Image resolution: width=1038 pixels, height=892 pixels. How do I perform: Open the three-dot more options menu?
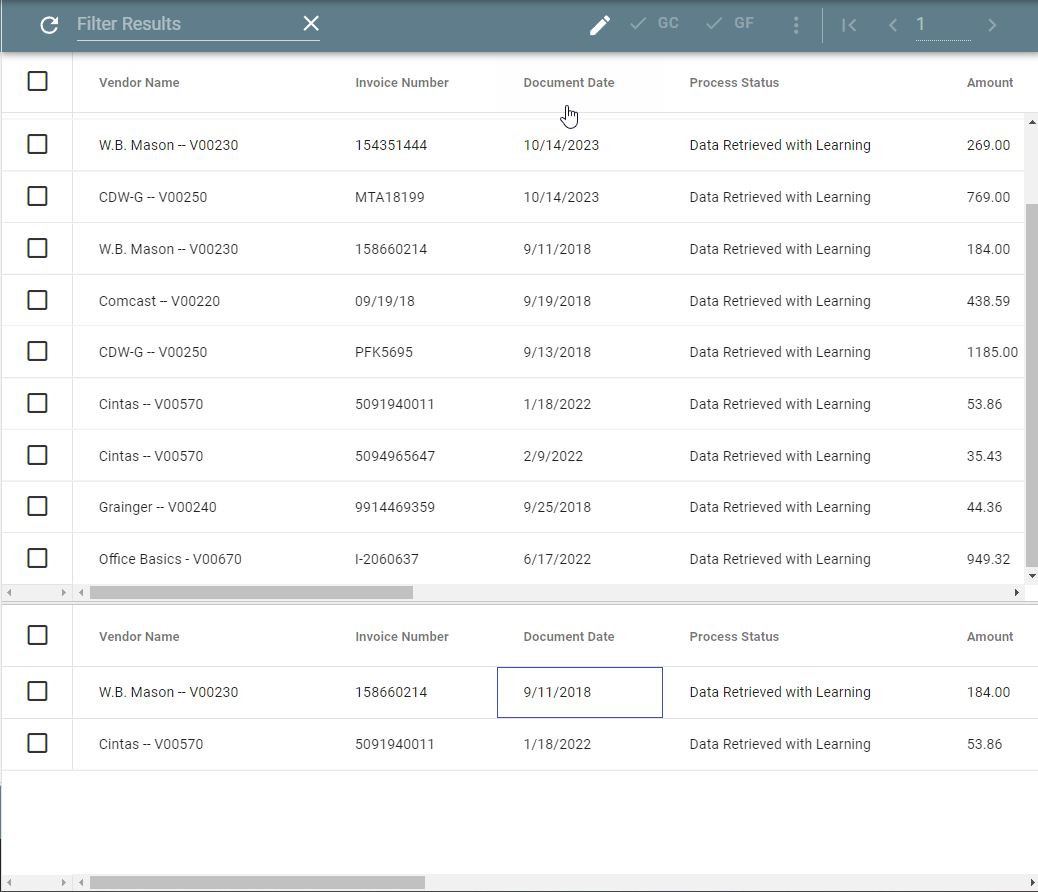coord(796,25)
